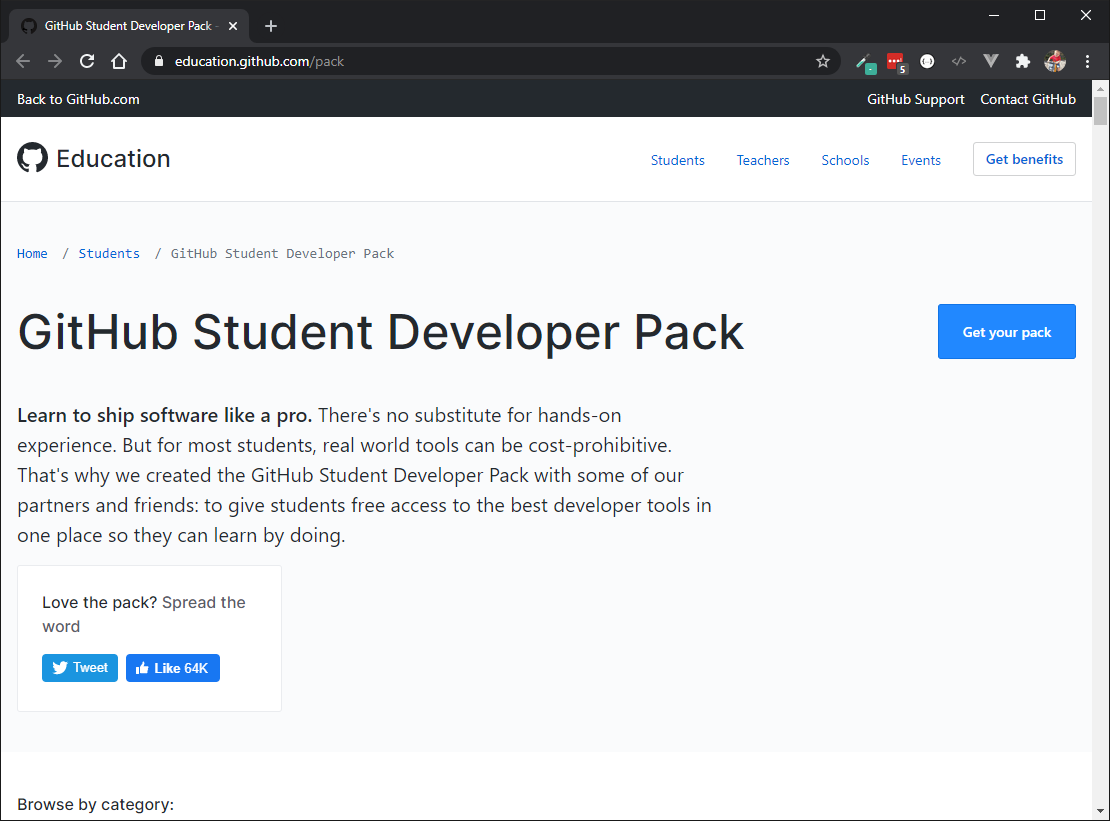The height and width of the screenshot is (821, 1110).
Task: Maximize the browser window
Action: click(1040, 15)
